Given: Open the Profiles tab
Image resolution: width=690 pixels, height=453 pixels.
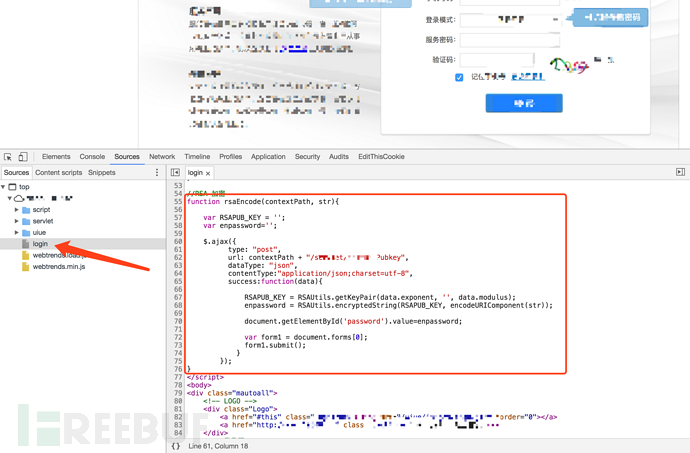Looking at the screenshot, I should point(231,157).
